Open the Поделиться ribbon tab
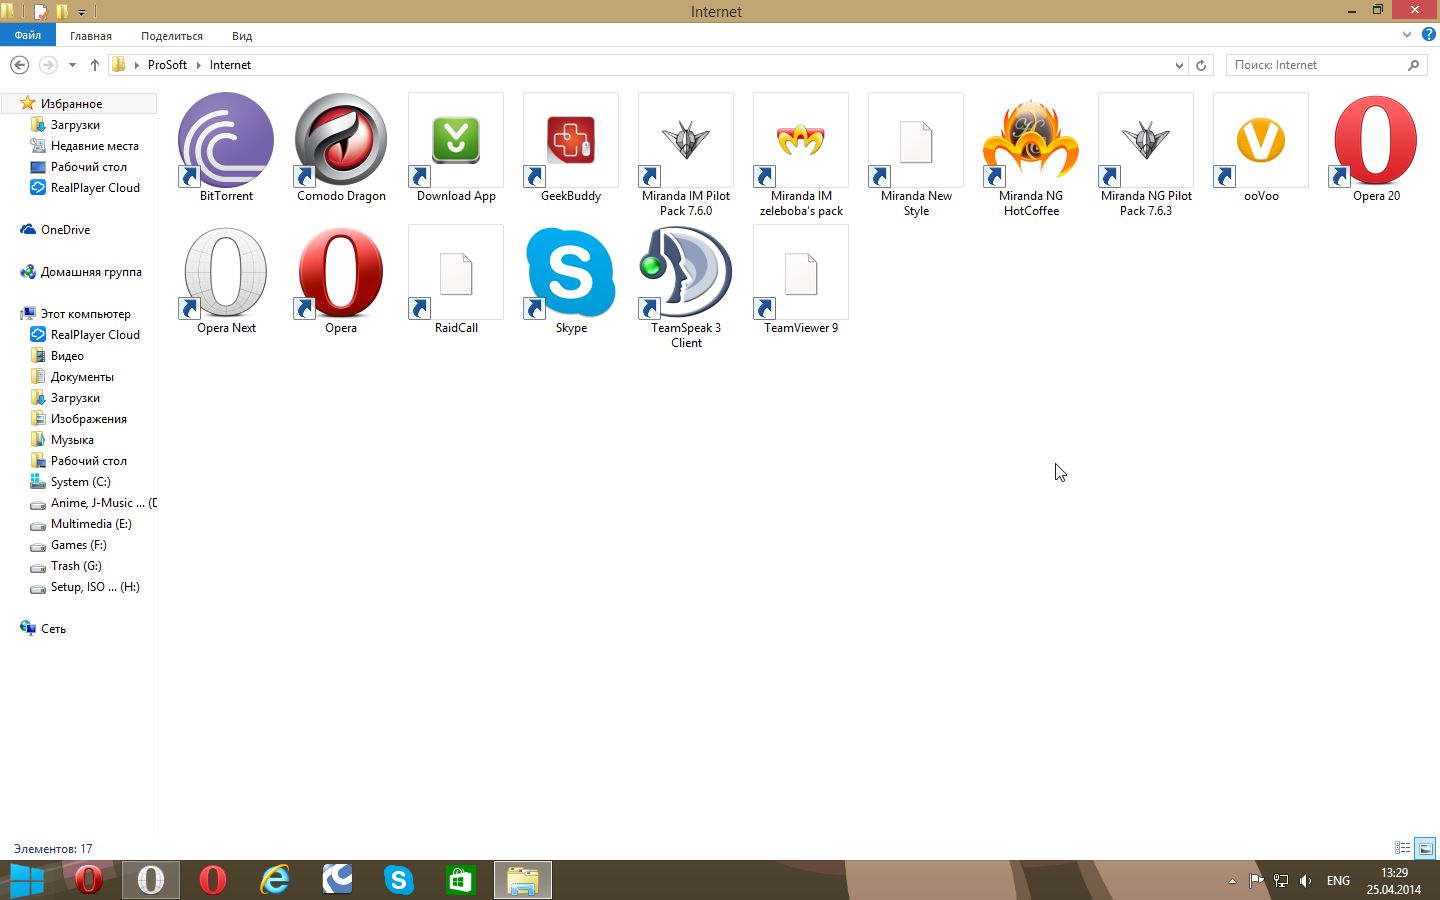 pos(172,36)
